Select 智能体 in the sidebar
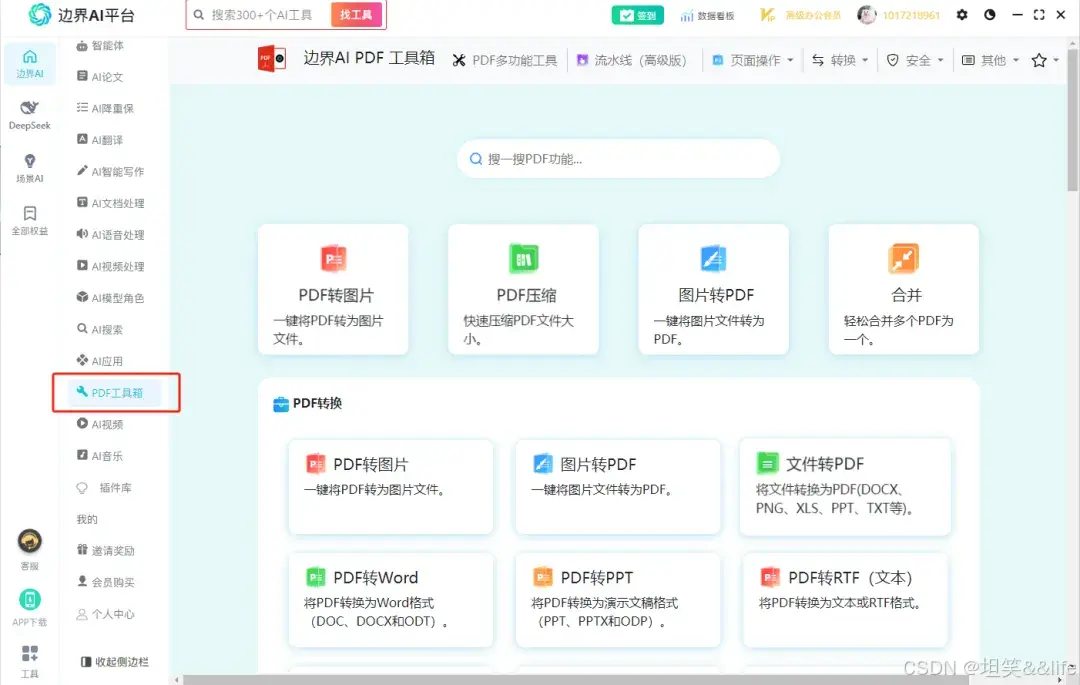The image size is (1080, 685). (x=101, y=45)
